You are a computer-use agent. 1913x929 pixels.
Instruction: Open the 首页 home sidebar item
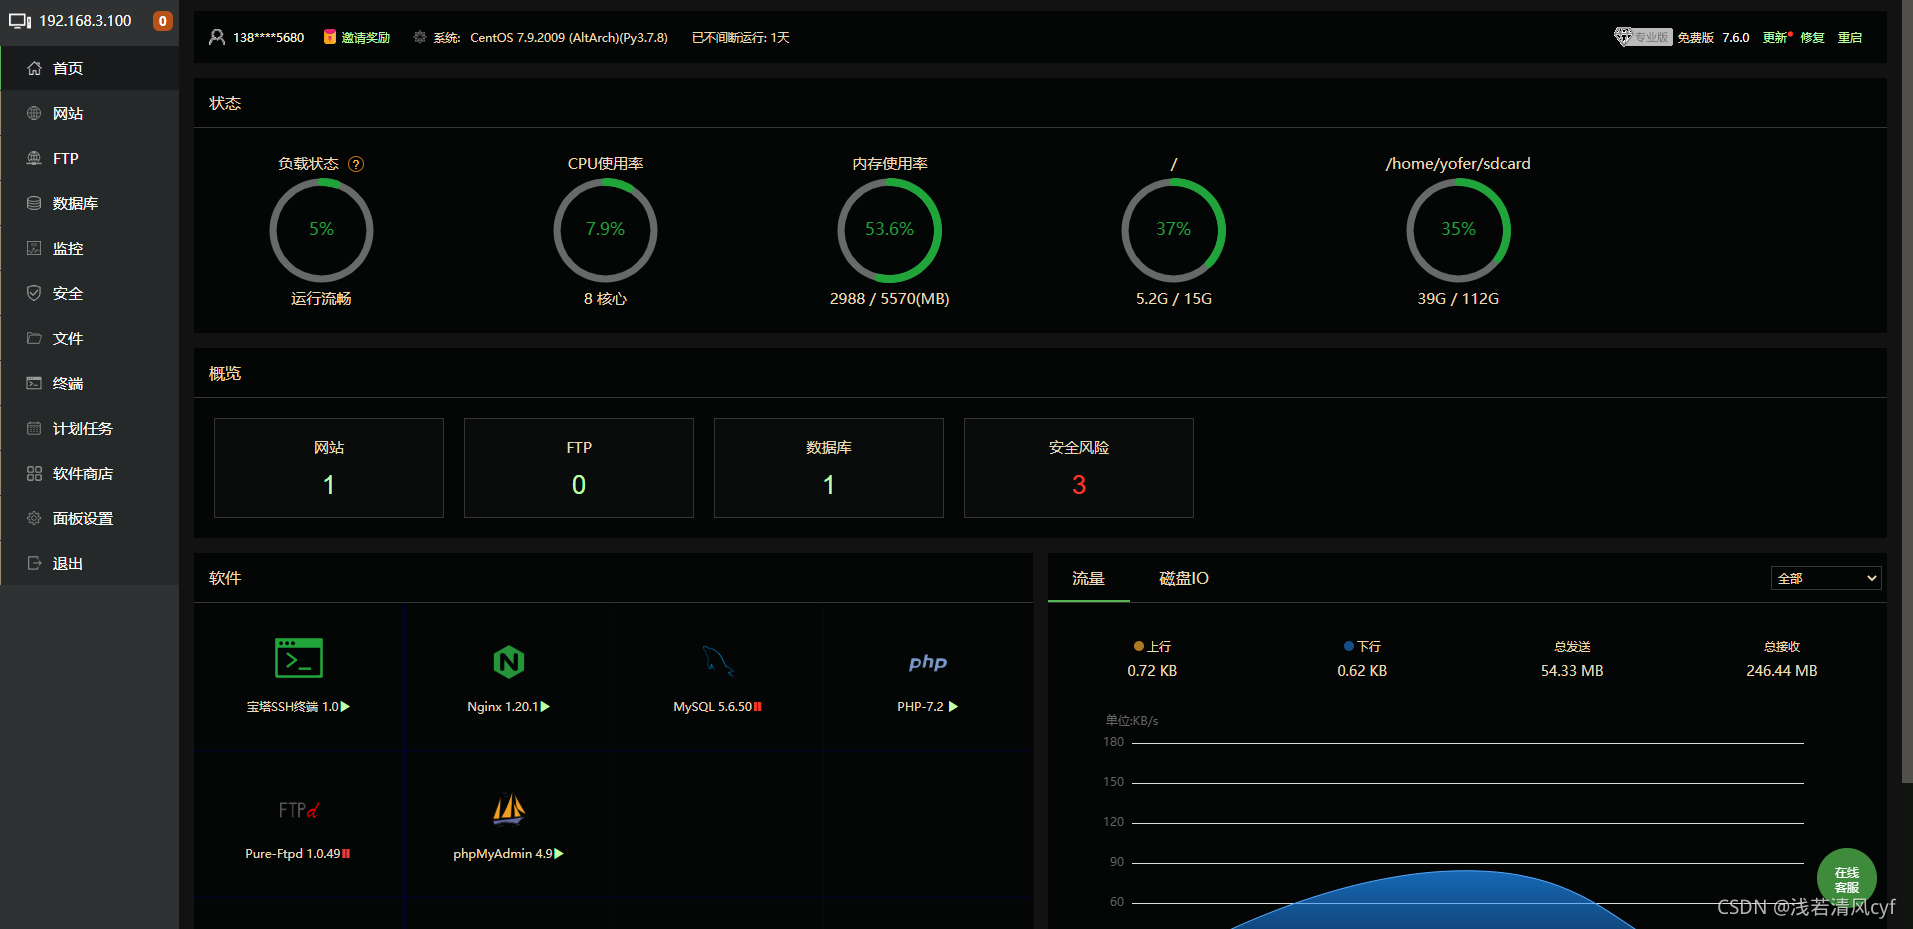[90, 68]
